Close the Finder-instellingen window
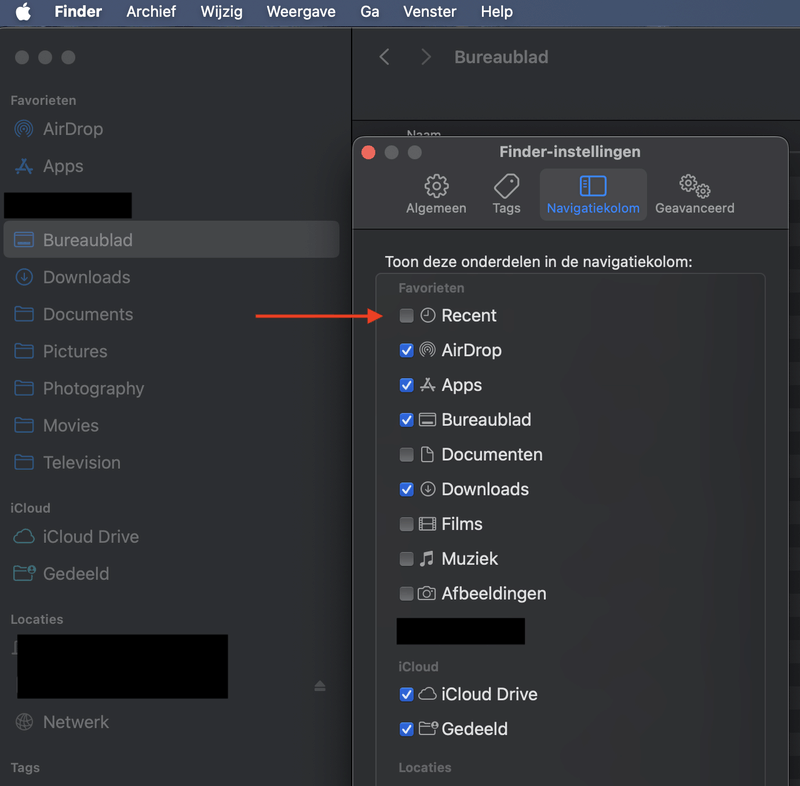Image resolution: width=800 pixels, height=786 pixels. [368, 153]
